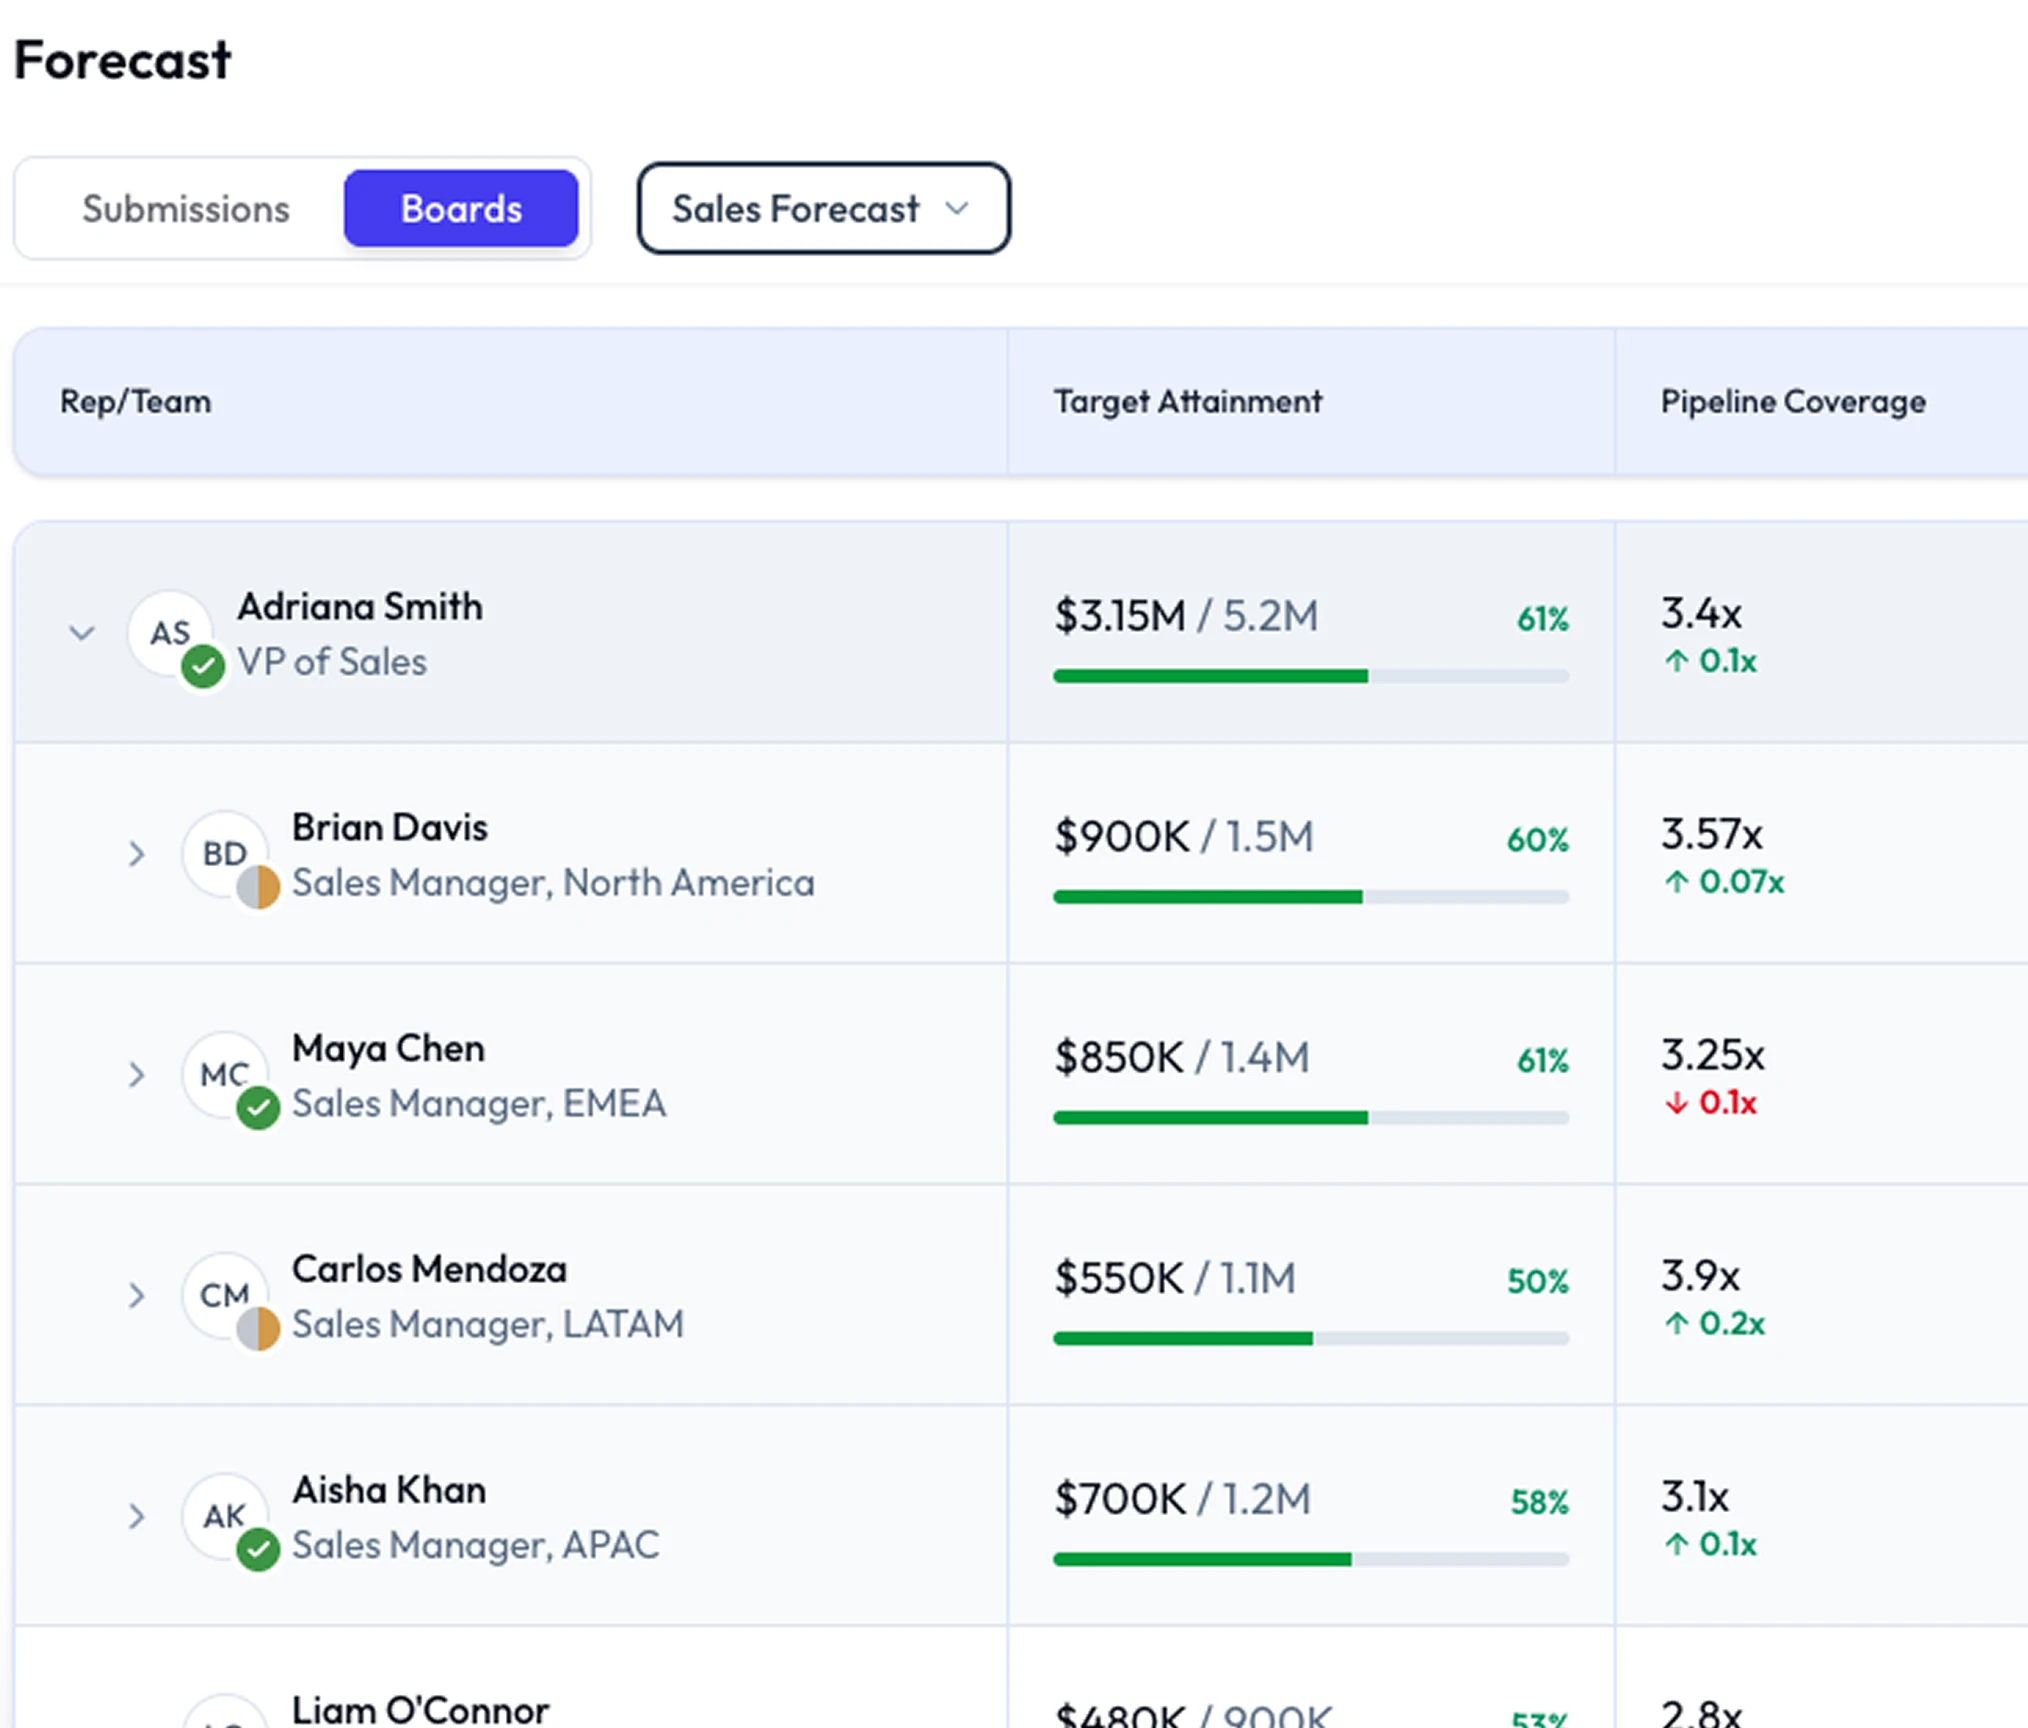
Task: Click green check badge on Aisha Khan
Action: pos(258,1550)
